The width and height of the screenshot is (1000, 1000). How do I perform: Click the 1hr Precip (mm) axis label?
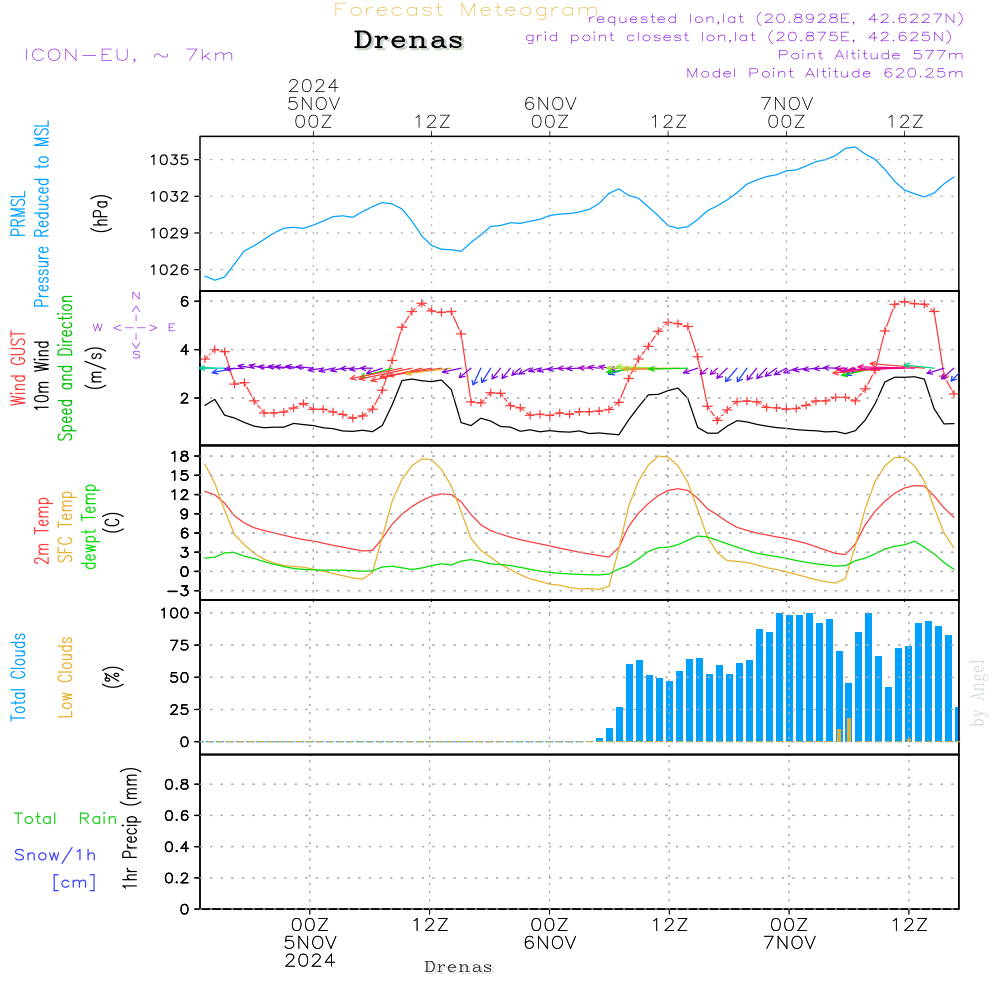tap(129, 828)
